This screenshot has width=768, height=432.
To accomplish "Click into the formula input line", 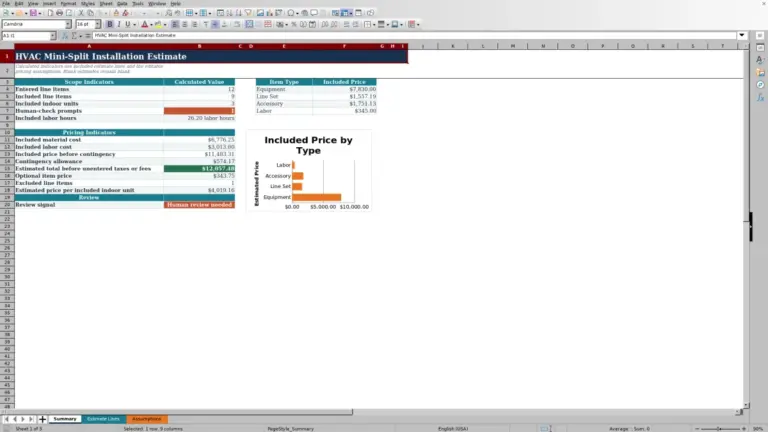I will 414,35.
